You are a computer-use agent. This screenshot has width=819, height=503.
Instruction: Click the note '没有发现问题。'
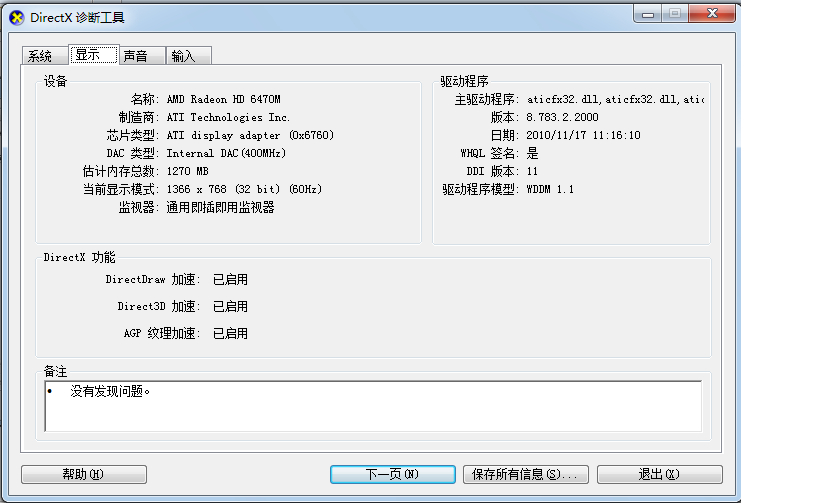(x=110, y=391)
